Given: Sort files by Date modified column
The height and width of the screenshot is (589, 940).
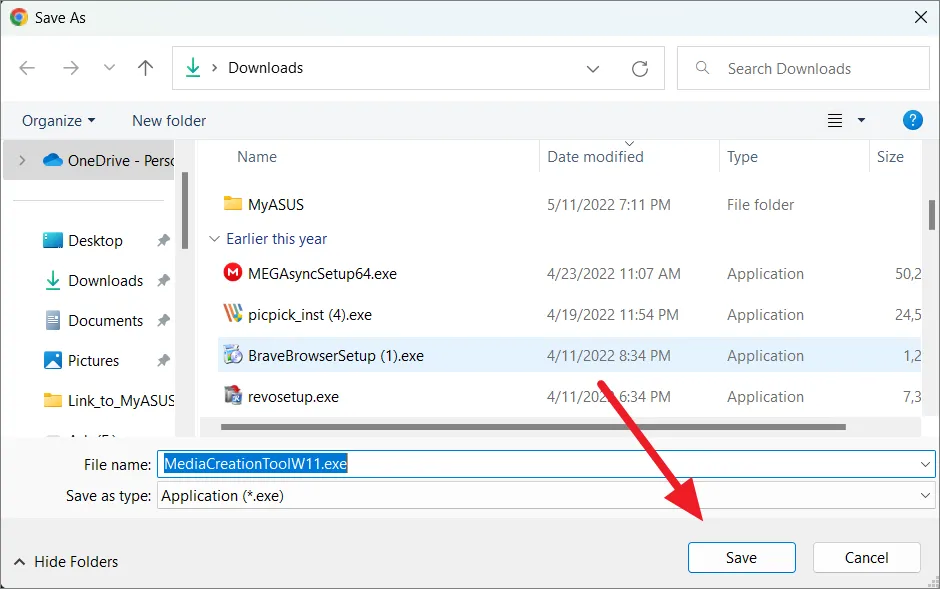Looking at the screenshot, I should point(596,157).
